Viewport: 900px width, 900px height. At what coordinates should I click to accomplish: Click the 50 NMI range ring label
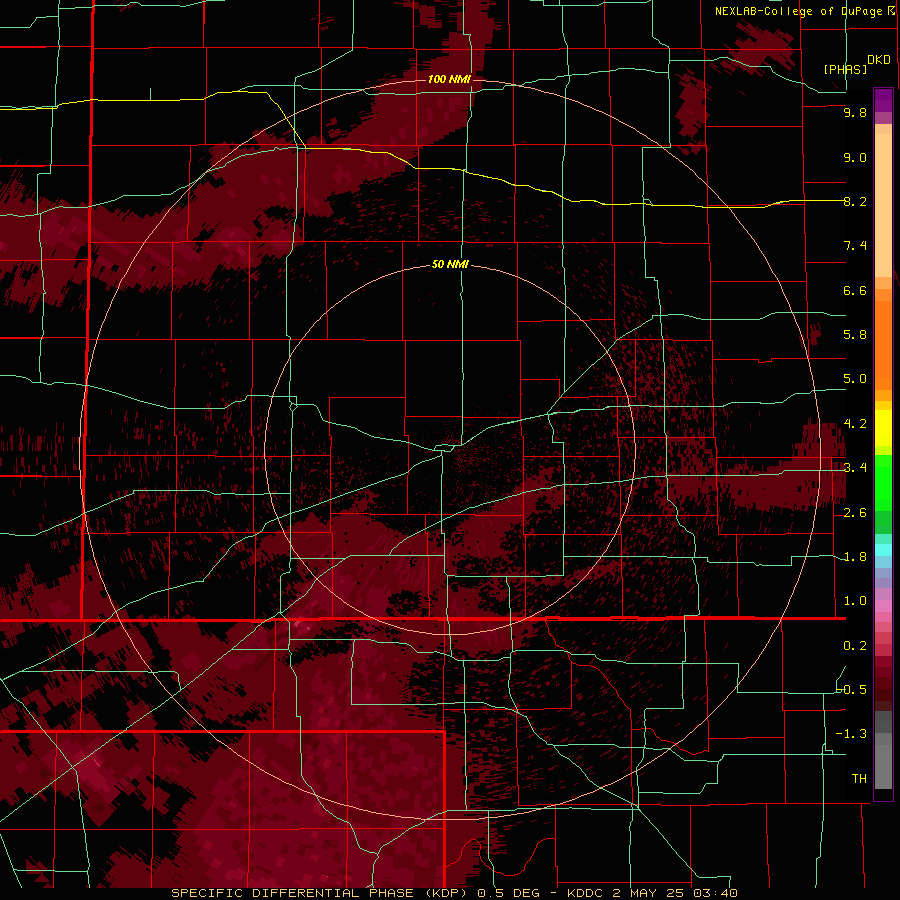[450, 264]
